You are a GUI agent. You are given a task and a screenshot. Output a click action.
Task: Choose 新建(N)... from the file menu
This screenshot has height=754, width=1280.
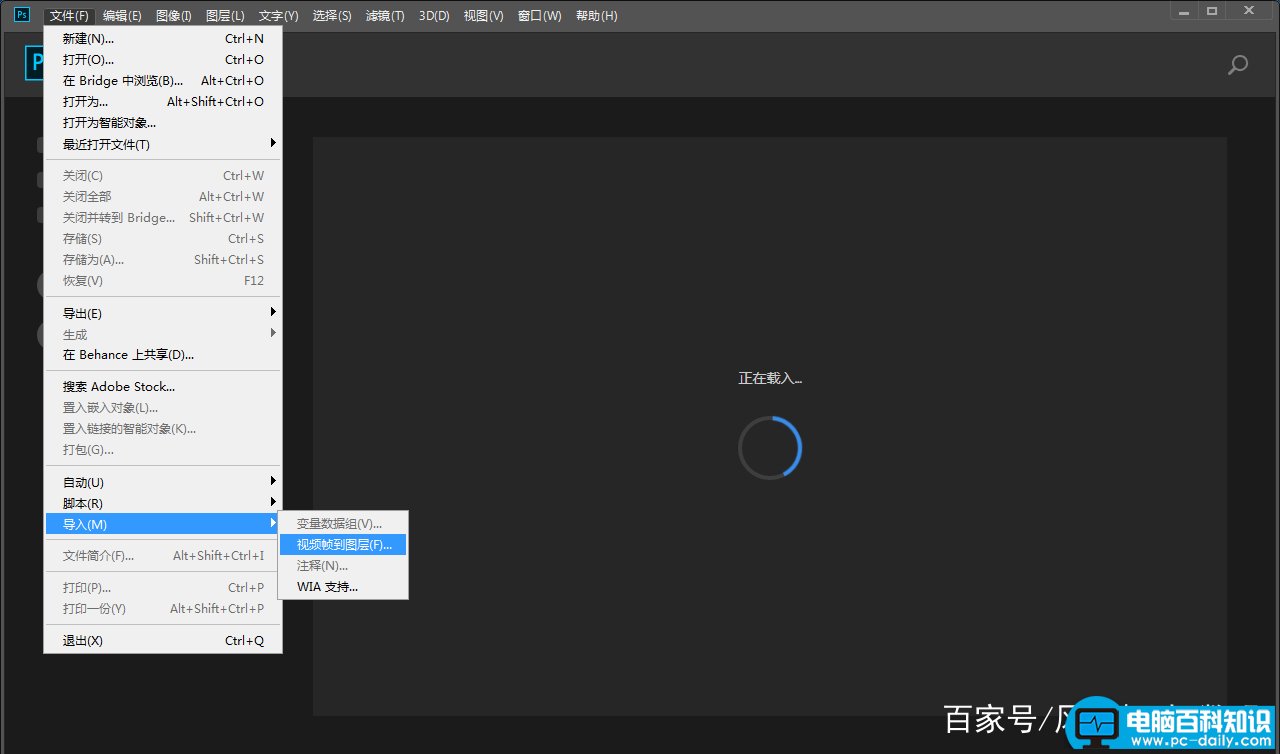tap(163, 39)
